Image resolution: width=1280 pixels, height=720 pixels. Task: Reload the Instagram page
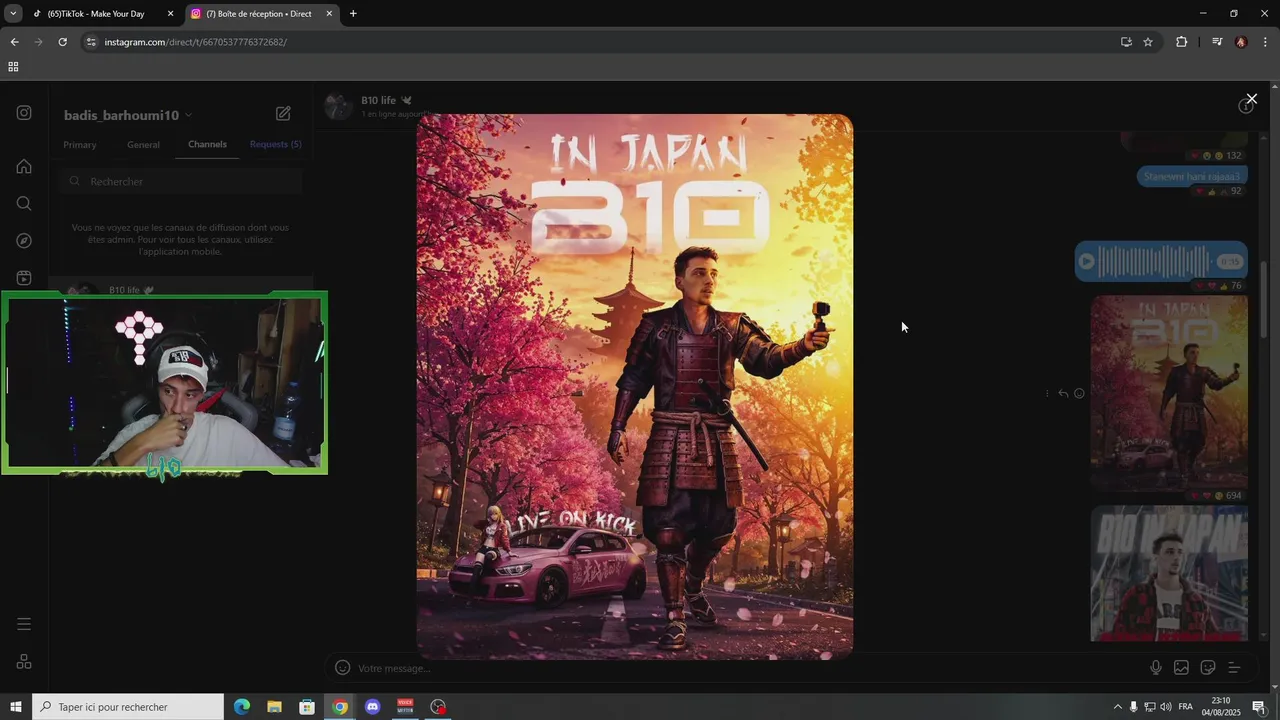tap(62, 42)
